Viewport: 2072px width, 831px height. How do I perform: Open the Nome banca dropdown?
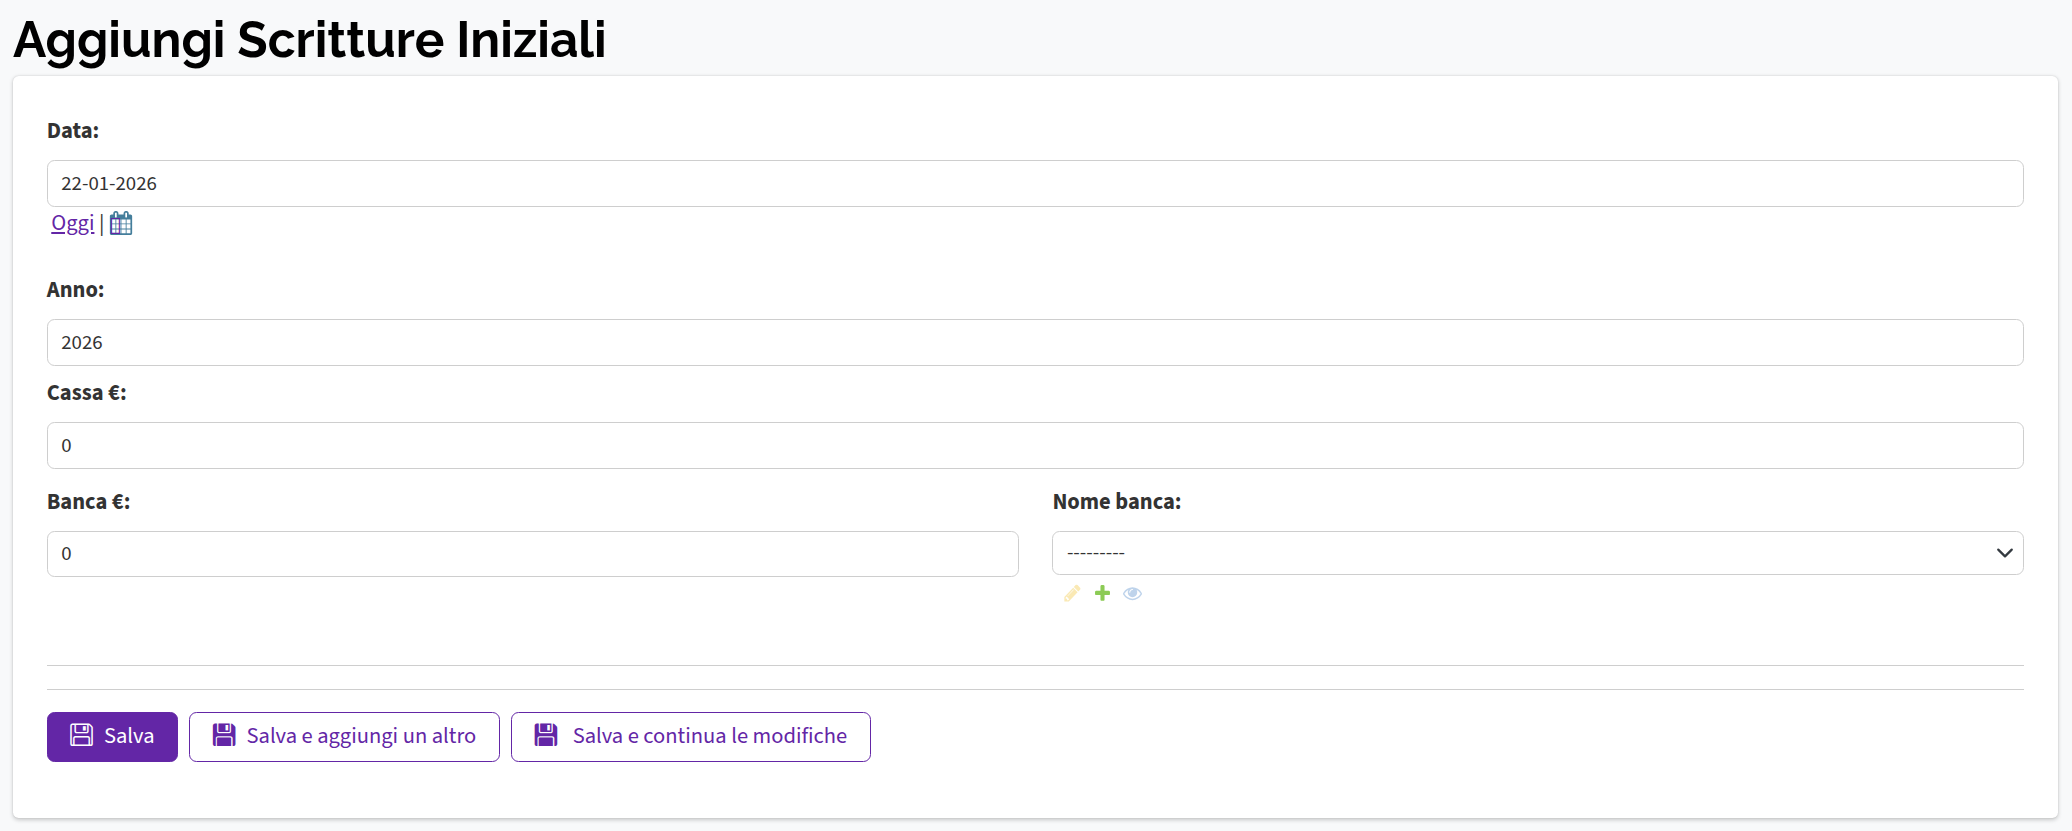(x=1520, y=553)
